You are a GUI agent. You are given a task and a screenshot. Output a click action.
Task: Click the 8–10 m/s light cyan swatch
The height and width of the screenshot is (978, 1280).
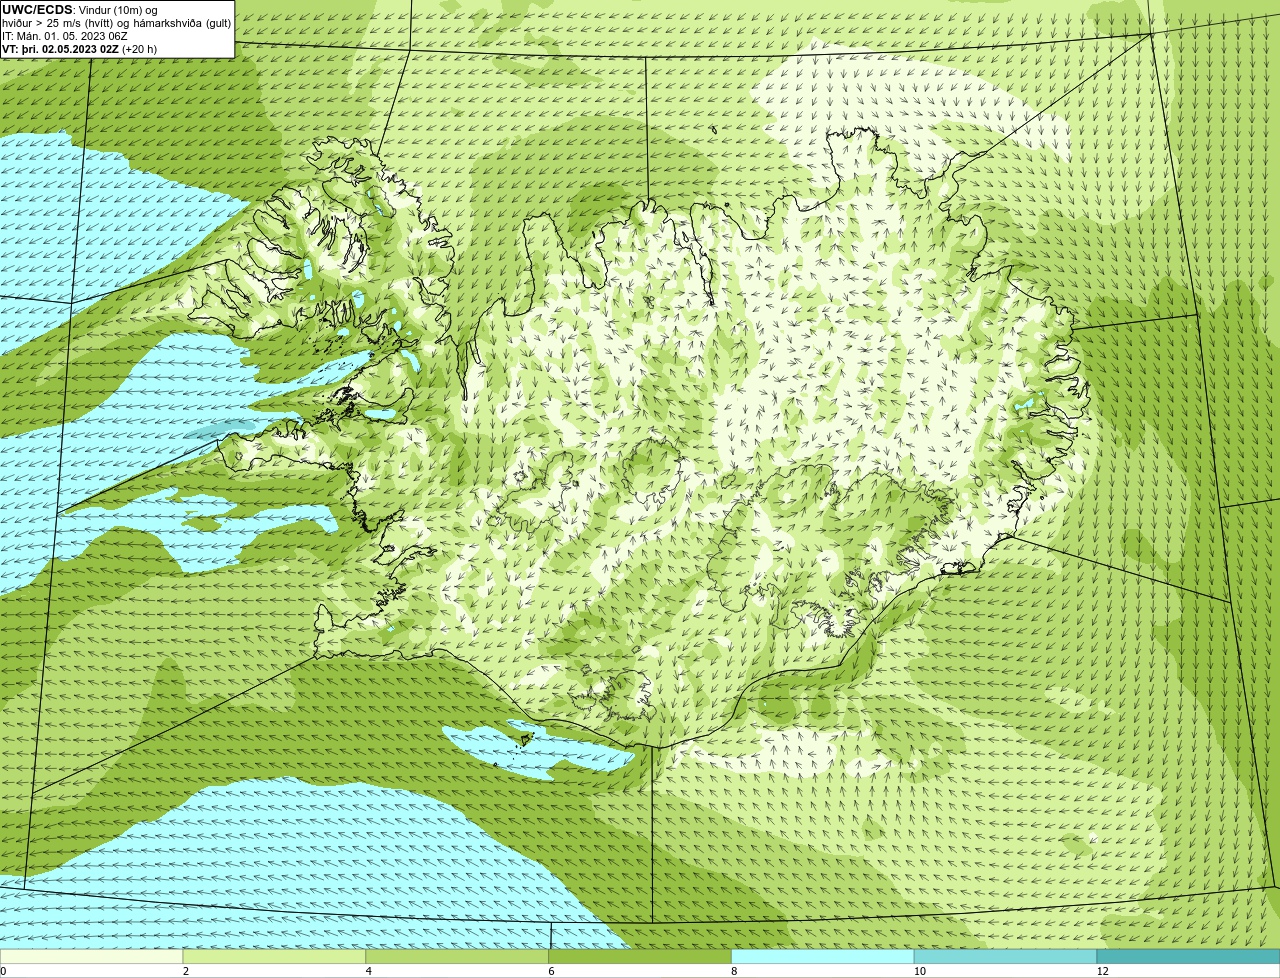tap(823, 957)
